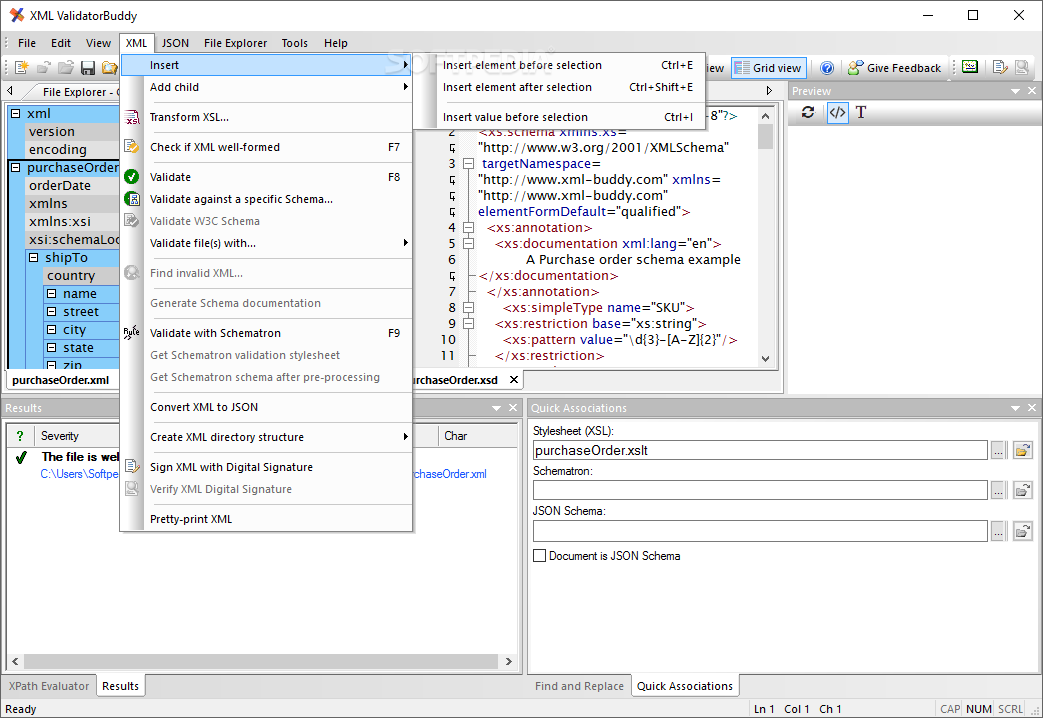1043x718 pixels.
Task: Fold the xs:annotation code block at line 4
Action: tap(468, 228)
